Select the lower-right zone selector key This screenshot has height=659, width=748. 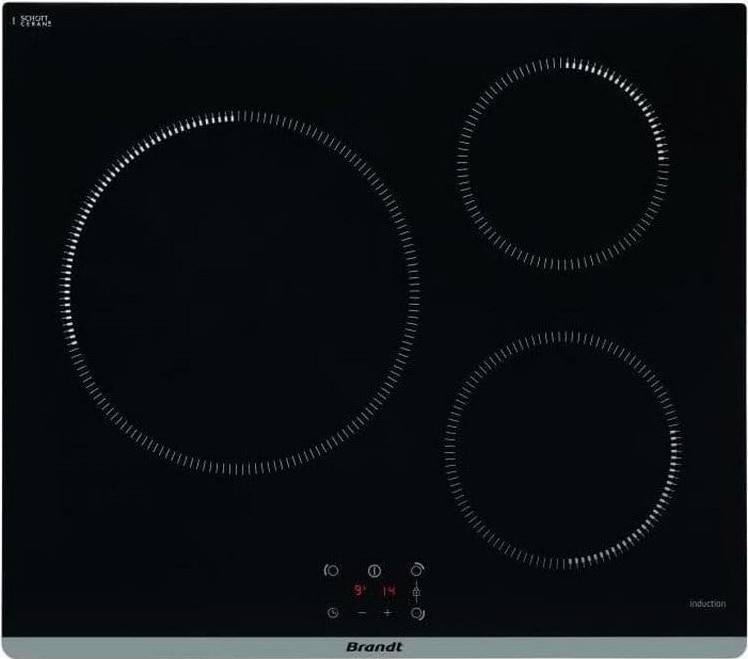point(417,613)
